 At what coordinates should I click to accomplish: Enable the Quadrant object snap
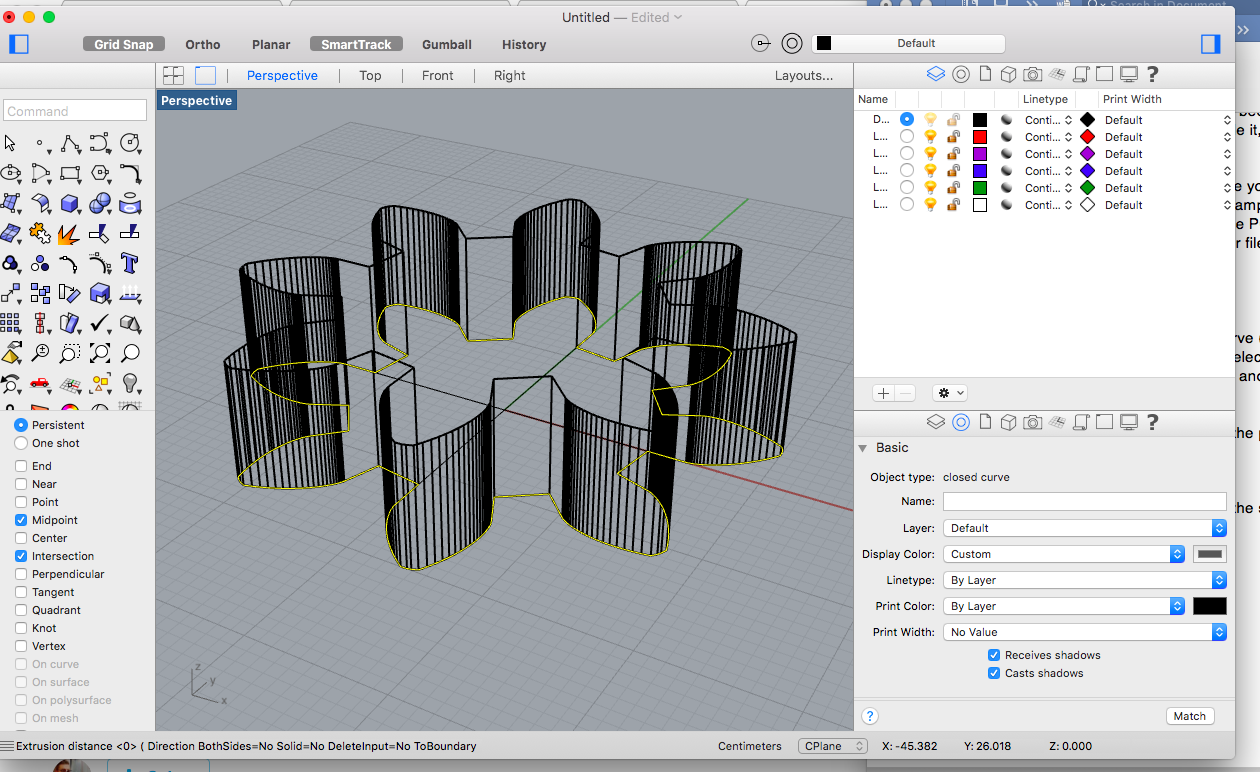coord(21,610)
